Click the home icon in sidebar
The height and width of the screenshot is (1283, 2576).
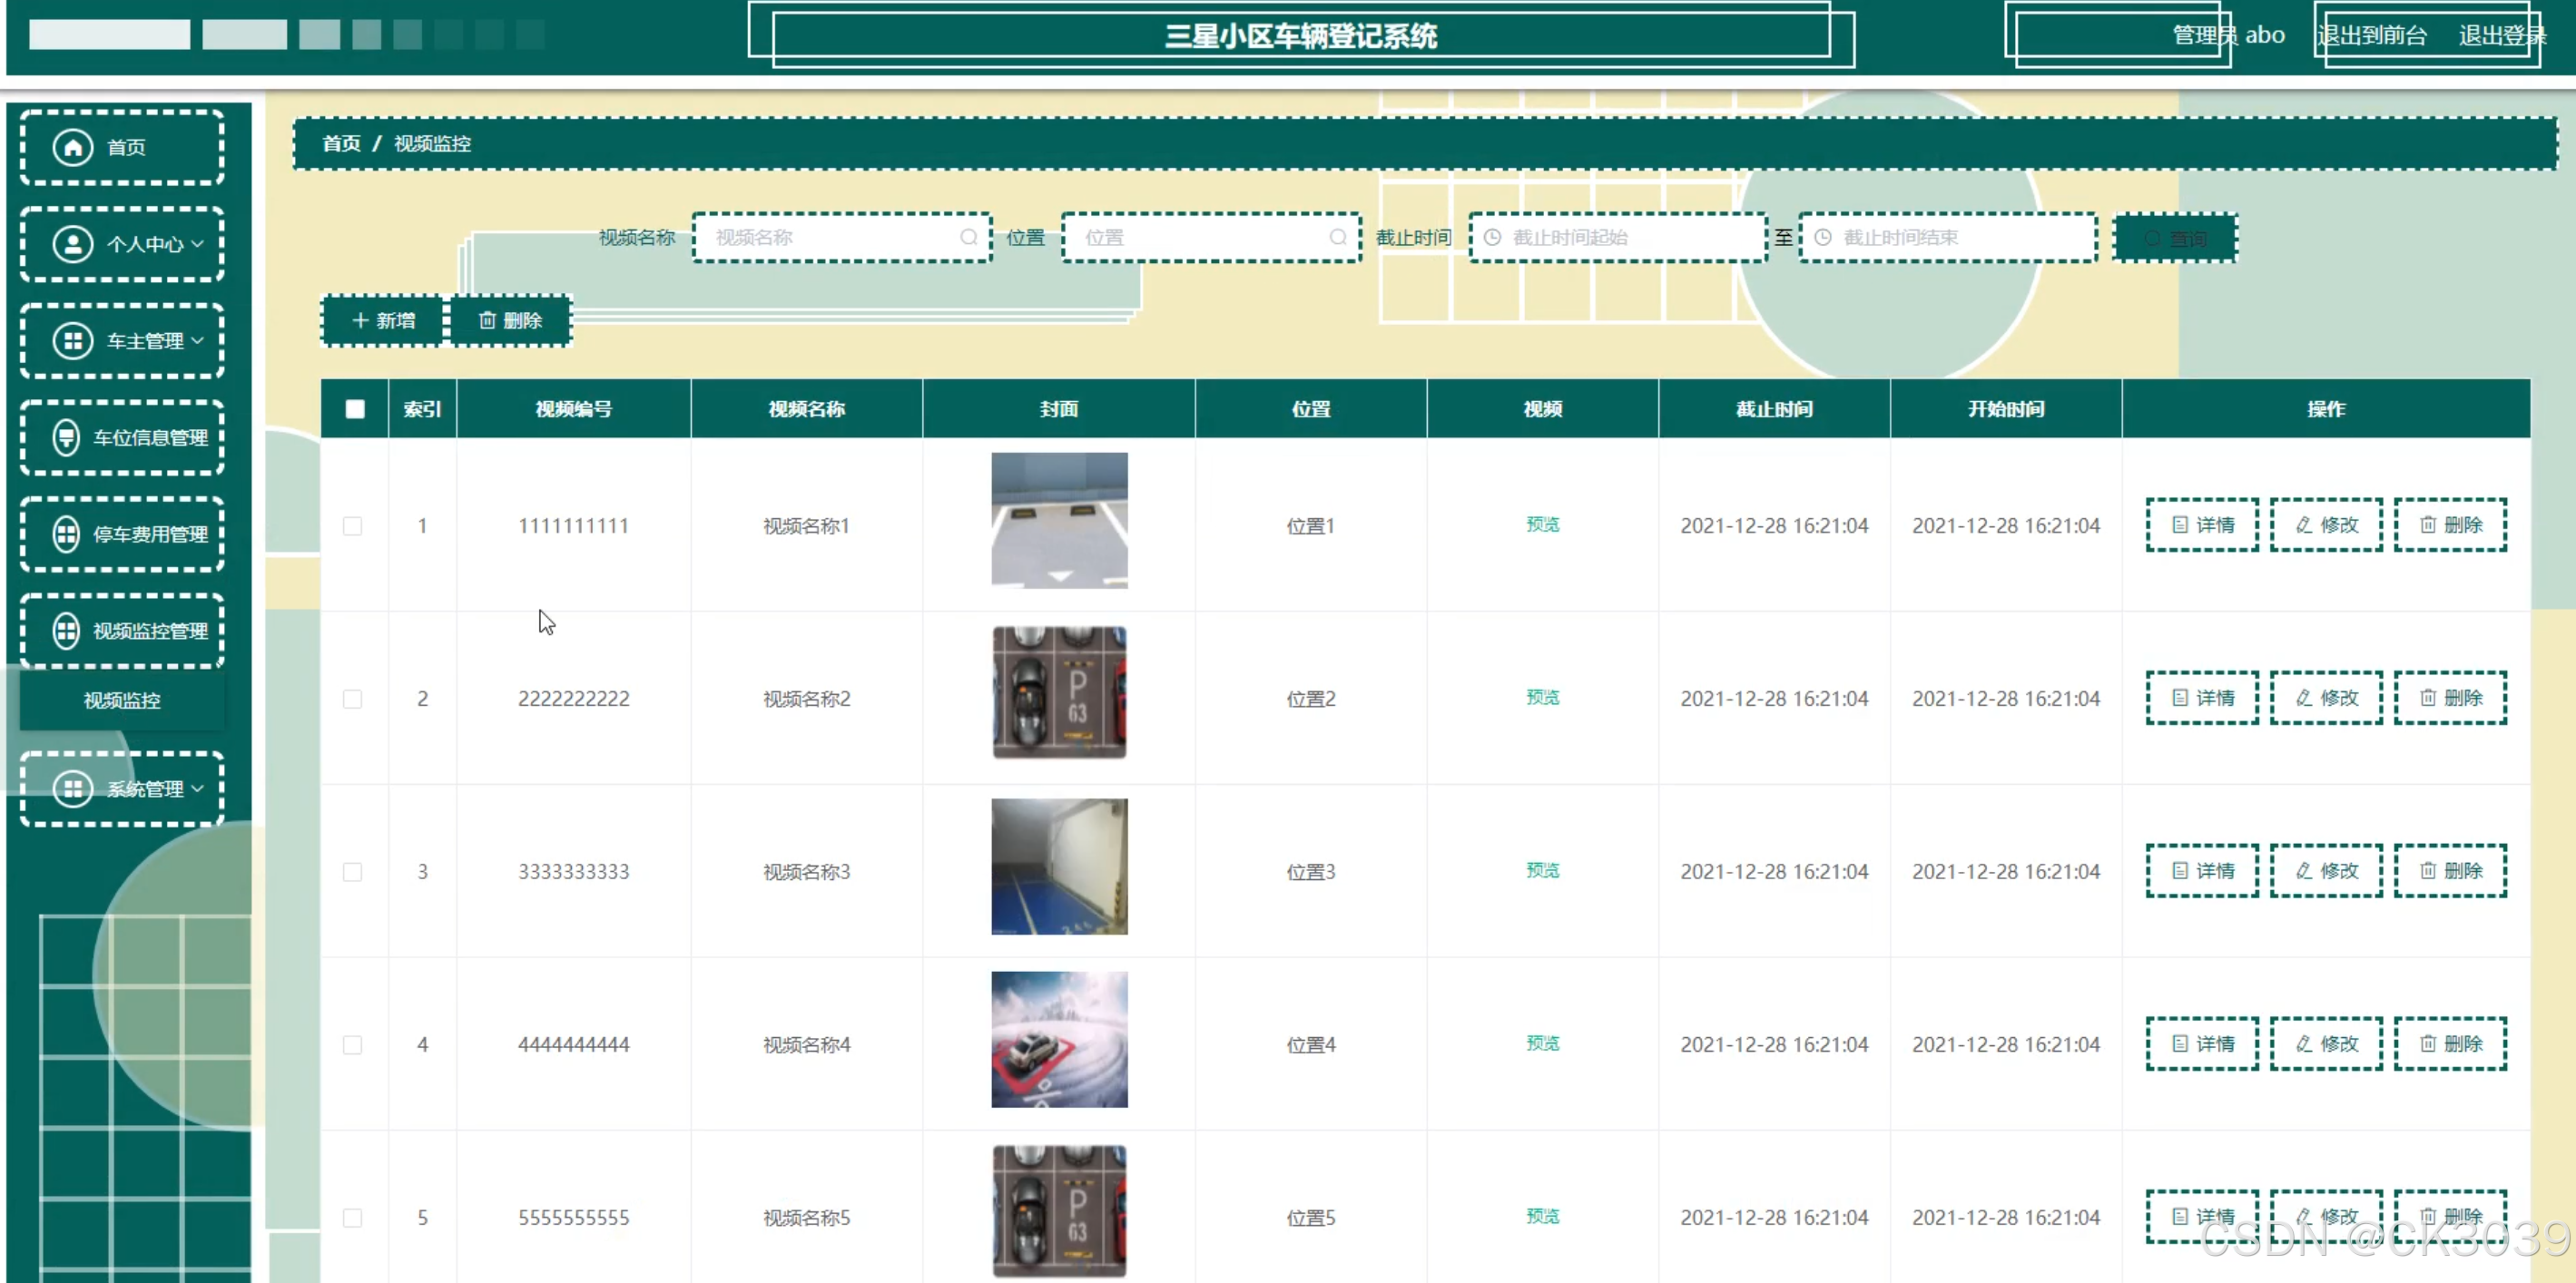[x=73, y=147]
